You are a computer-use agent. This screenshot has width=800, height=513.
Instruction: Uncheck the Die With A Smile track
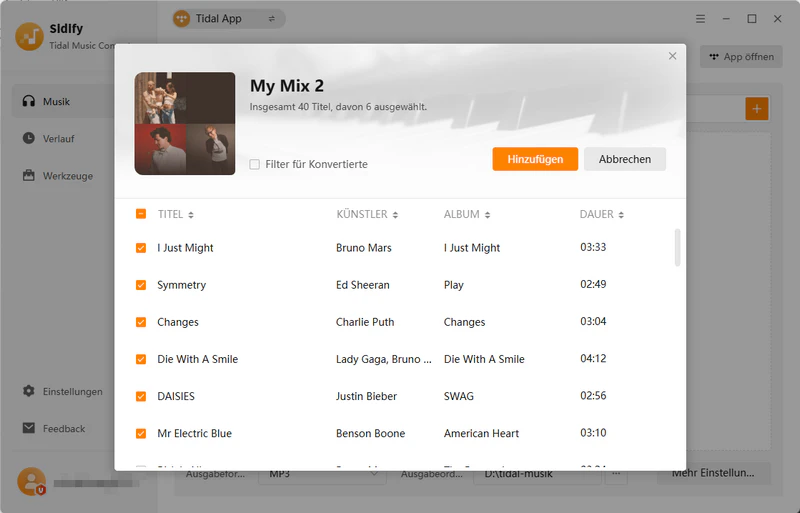pos(141,359)
